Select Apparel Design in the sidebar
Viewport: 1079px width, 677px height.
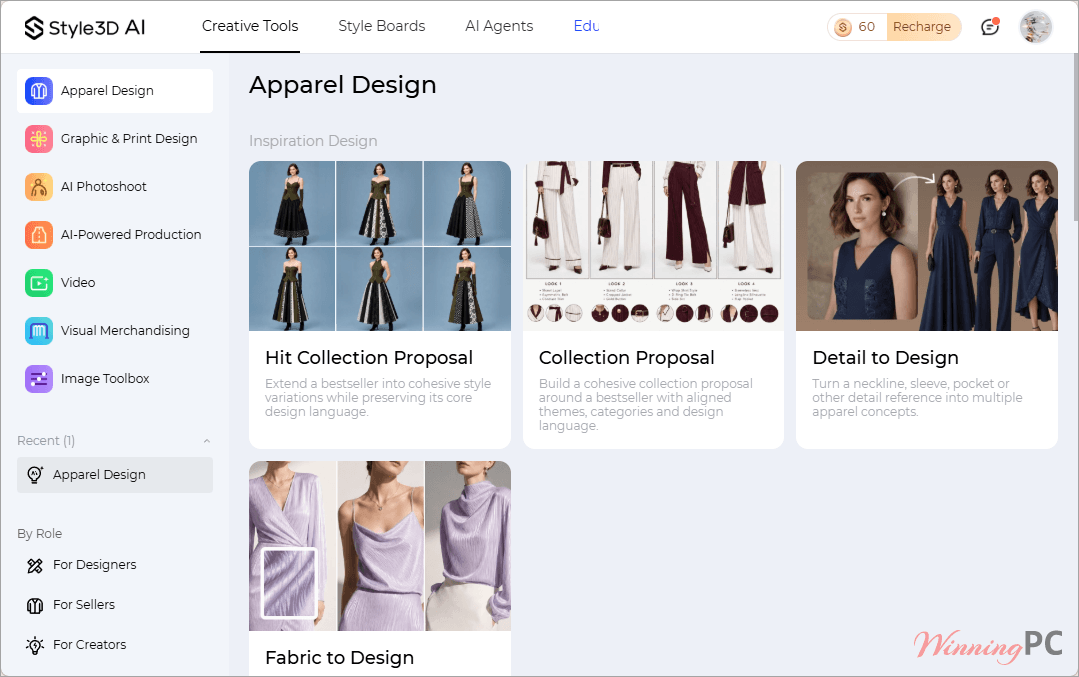[x=115, y=91]
